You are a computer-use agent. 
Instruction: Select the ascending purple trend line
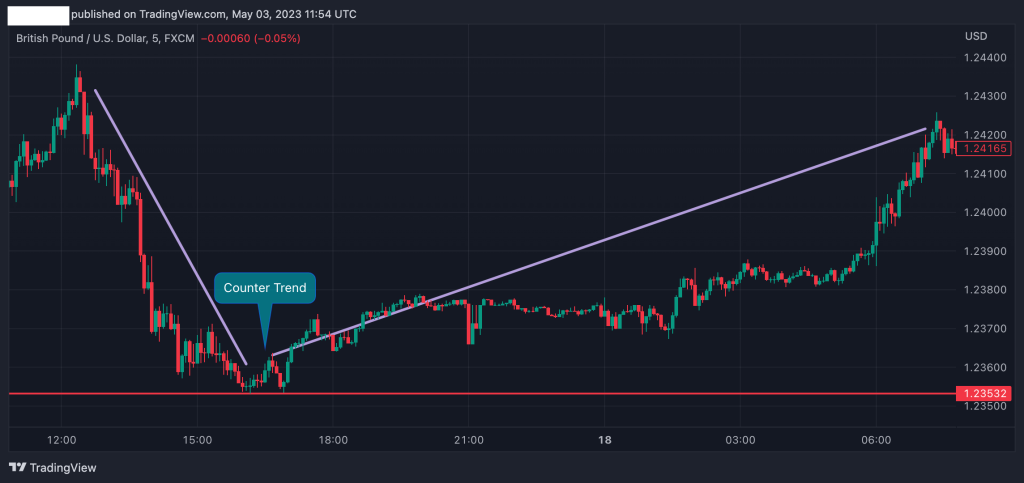click(600, 241)
